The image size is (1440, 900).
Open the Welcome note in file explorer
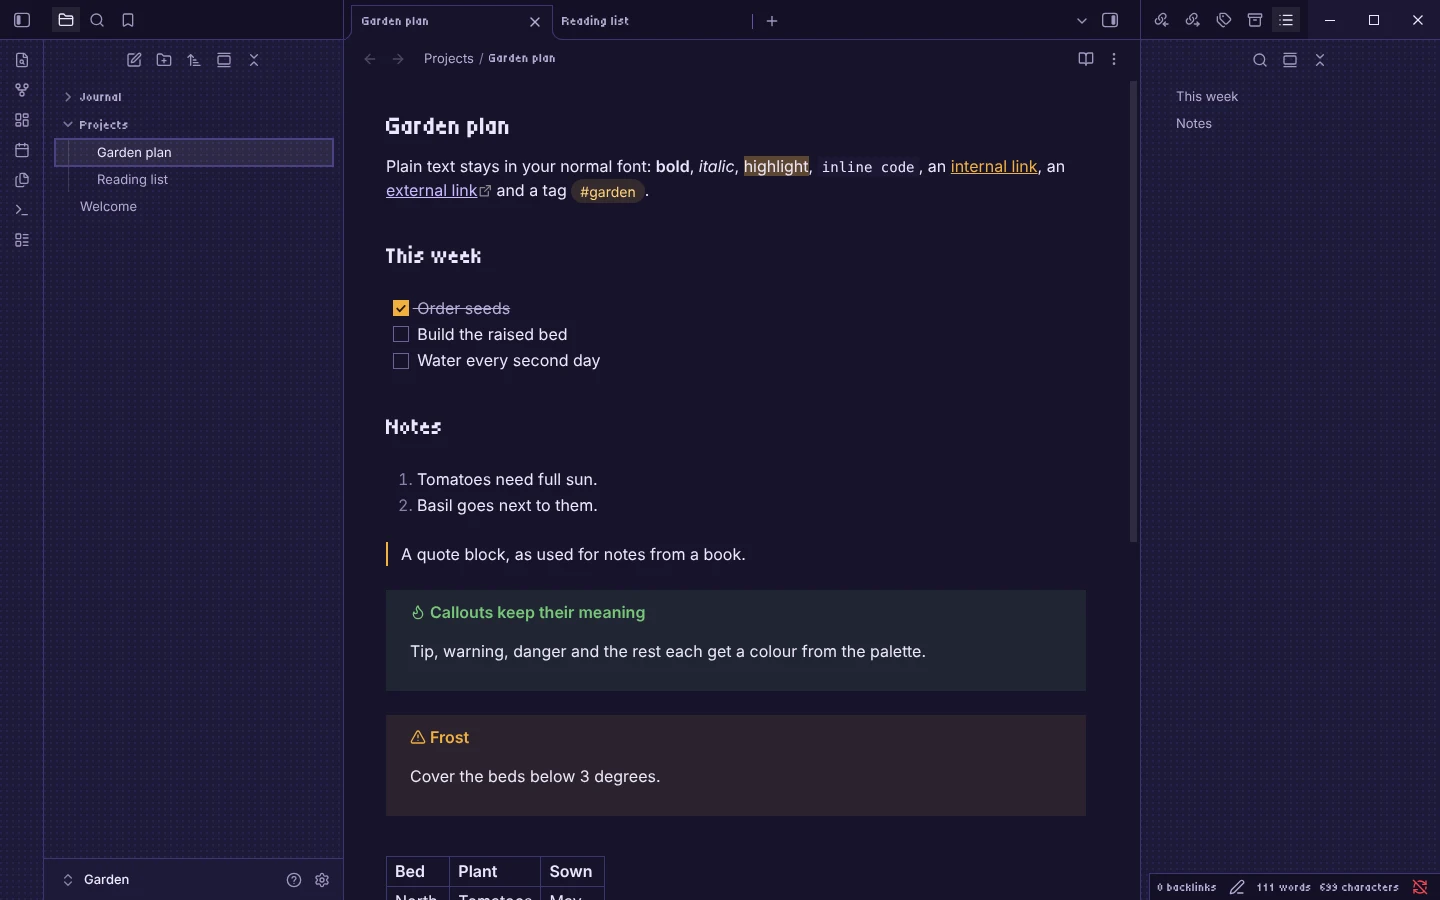(108, 207)
